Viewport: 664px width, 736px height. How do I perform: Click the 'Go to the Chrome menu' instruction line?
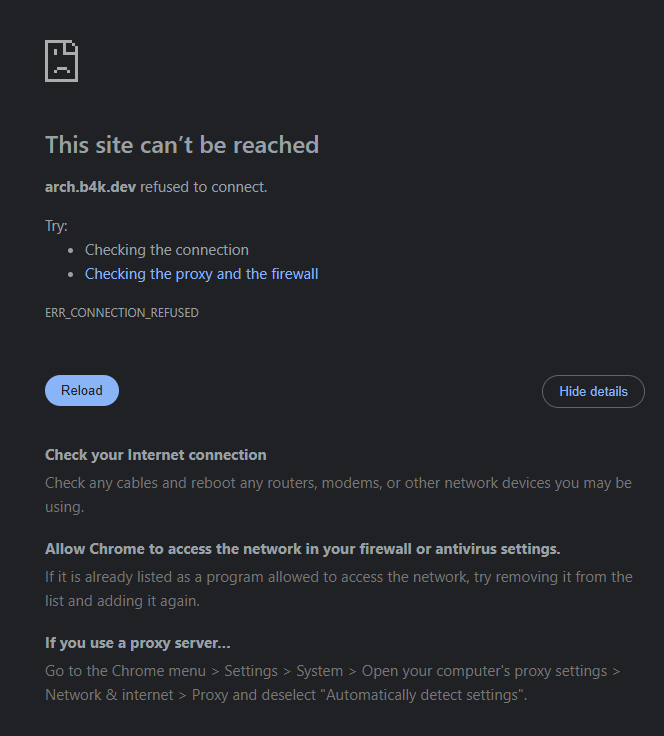pos(333,671)
